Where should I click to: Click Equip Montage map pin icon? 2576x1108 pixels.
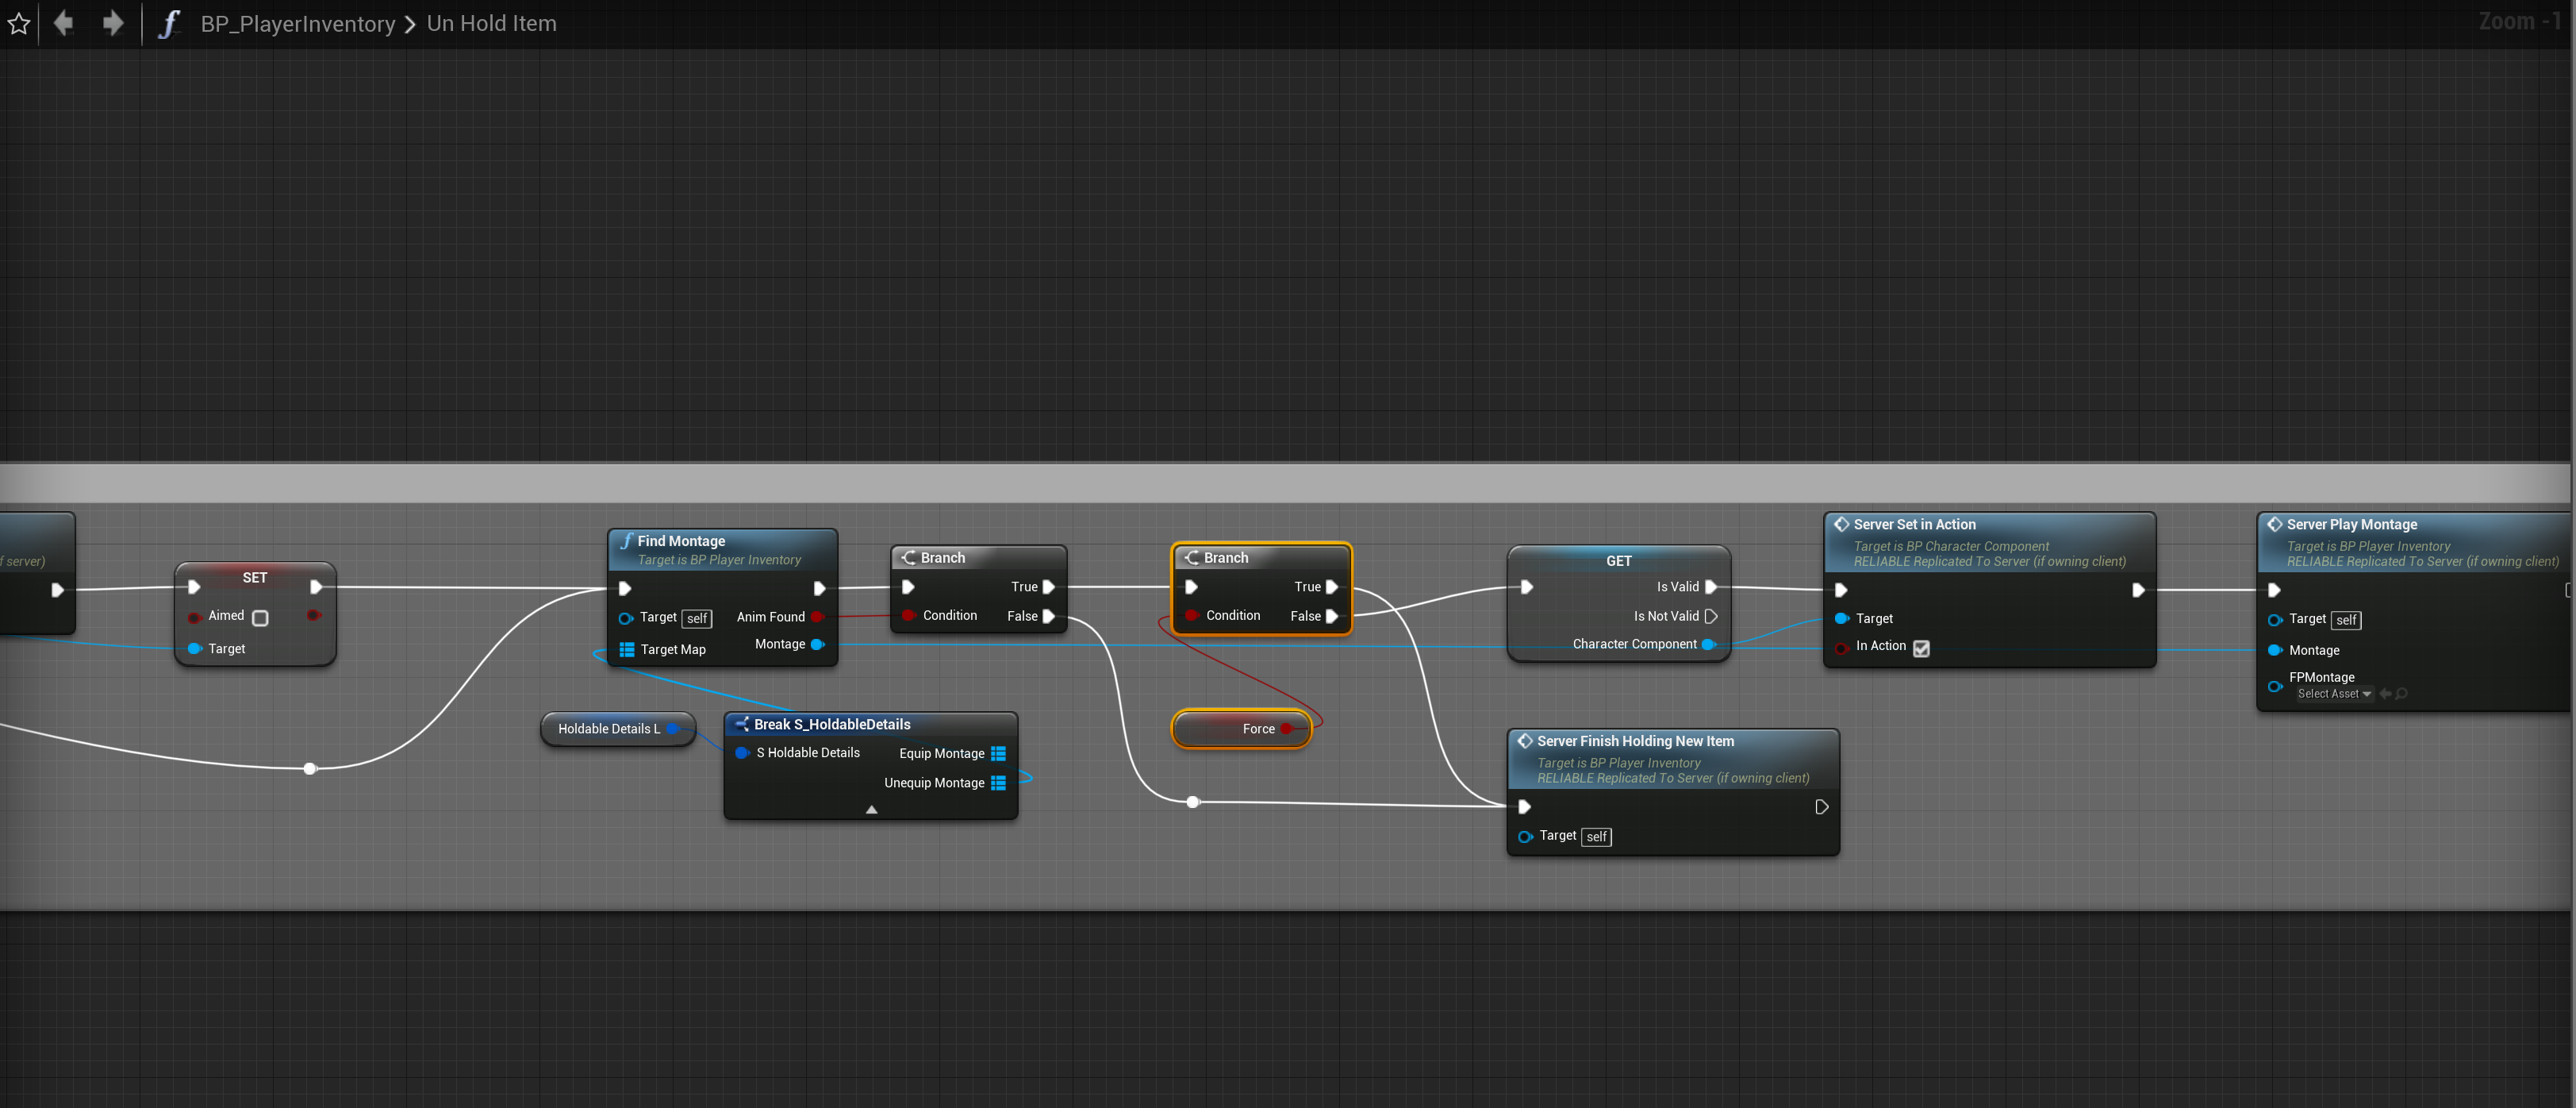[997, 754]
